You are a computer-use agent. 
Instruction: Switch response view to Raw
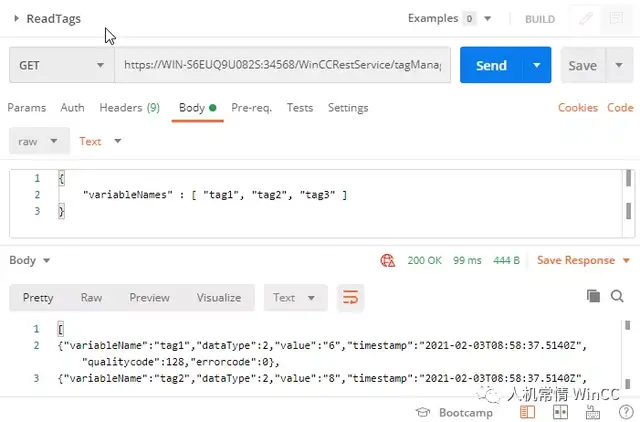click(x=91, y=297)
